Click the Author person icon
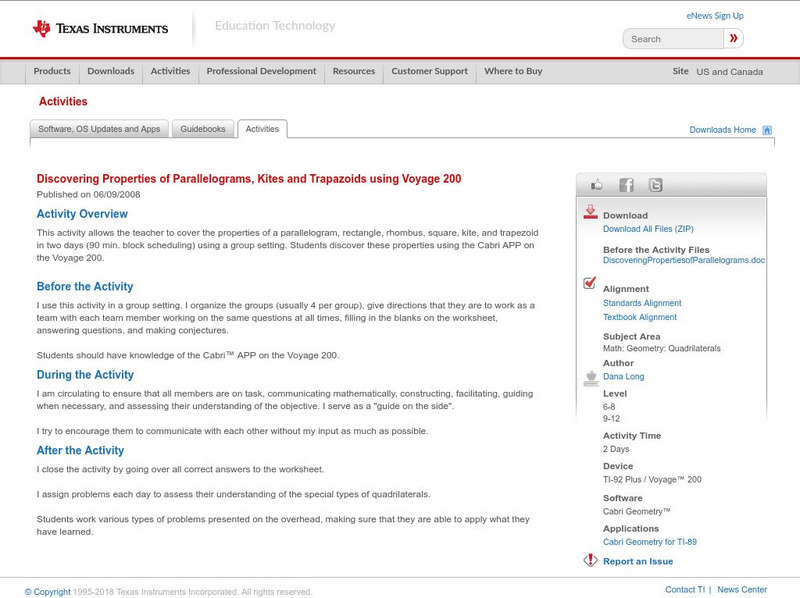800x598 pixels. tap(591, 379)
